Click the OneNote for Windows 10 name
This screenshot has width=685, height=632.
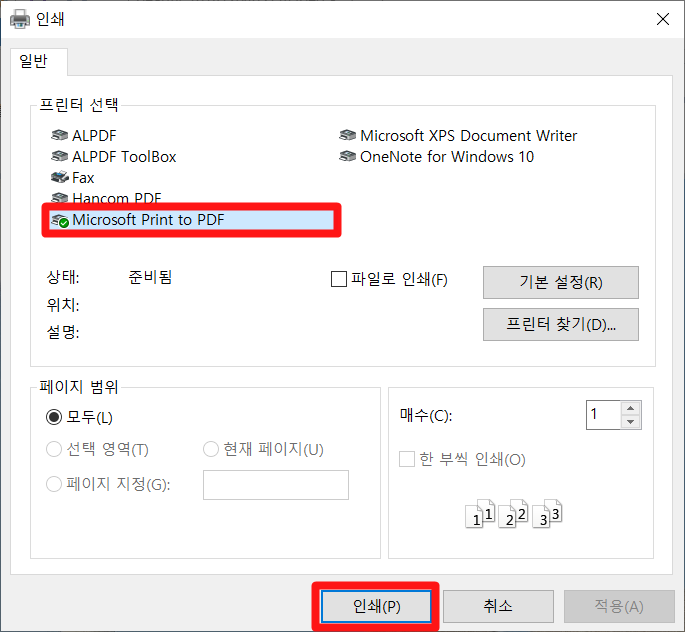tap(447, 156)
